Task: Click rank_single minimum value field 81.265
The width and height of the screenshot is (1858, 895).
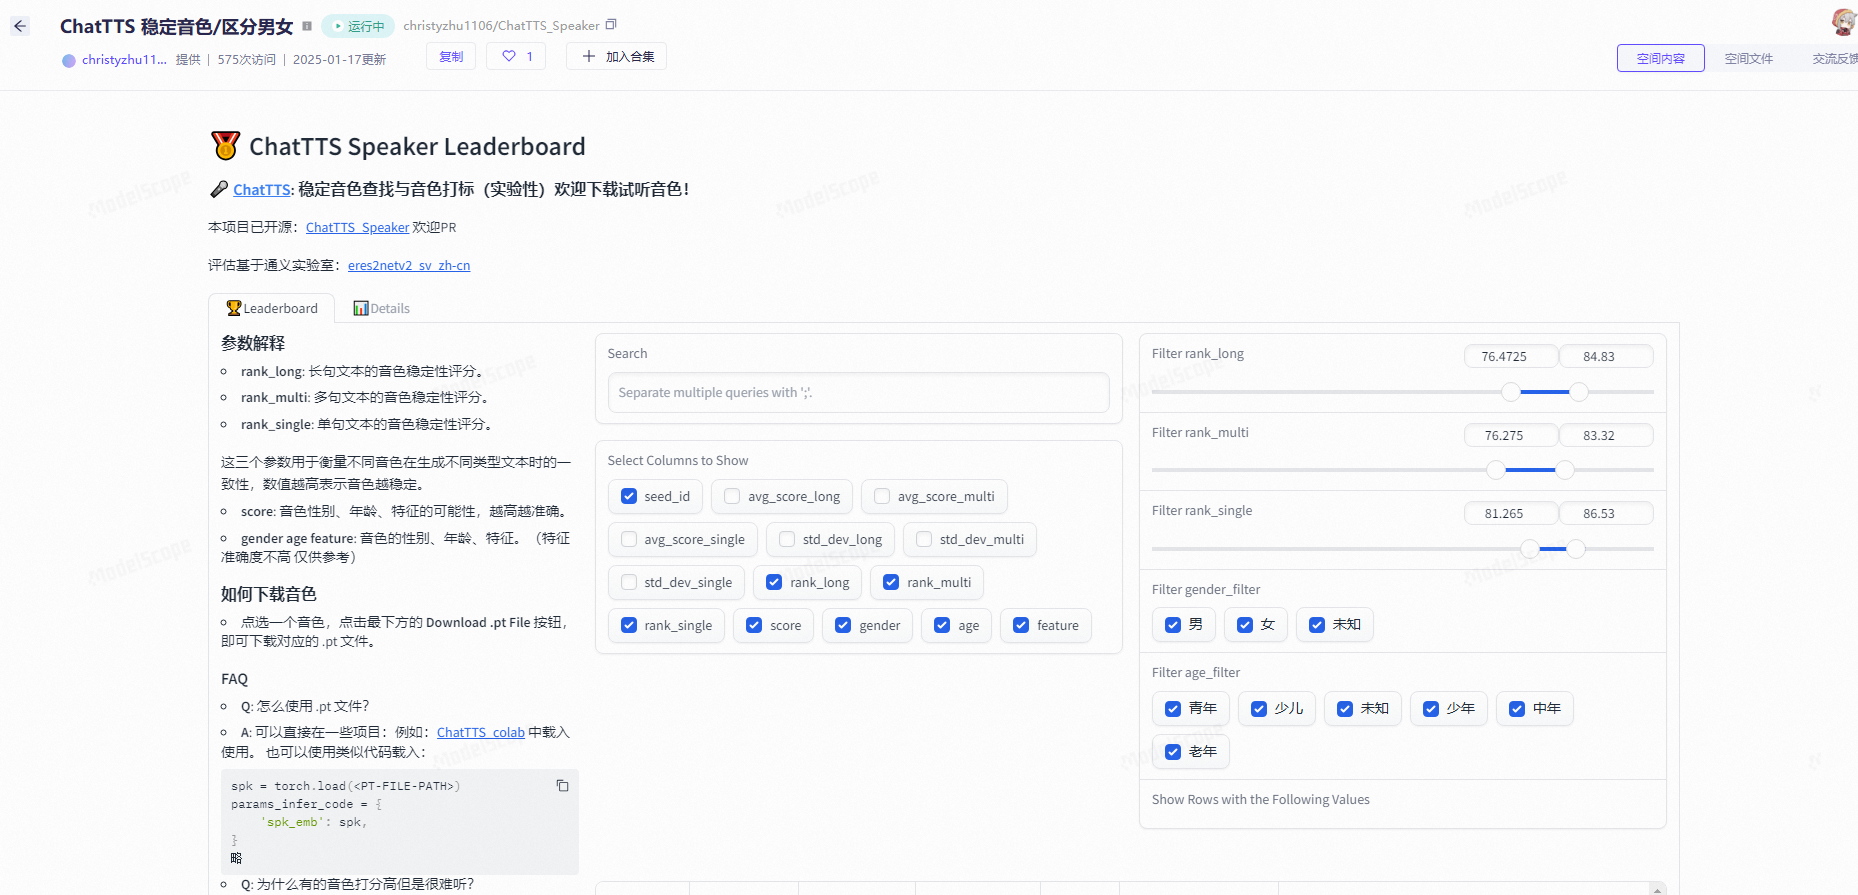Action: [x=1511, y=513]
